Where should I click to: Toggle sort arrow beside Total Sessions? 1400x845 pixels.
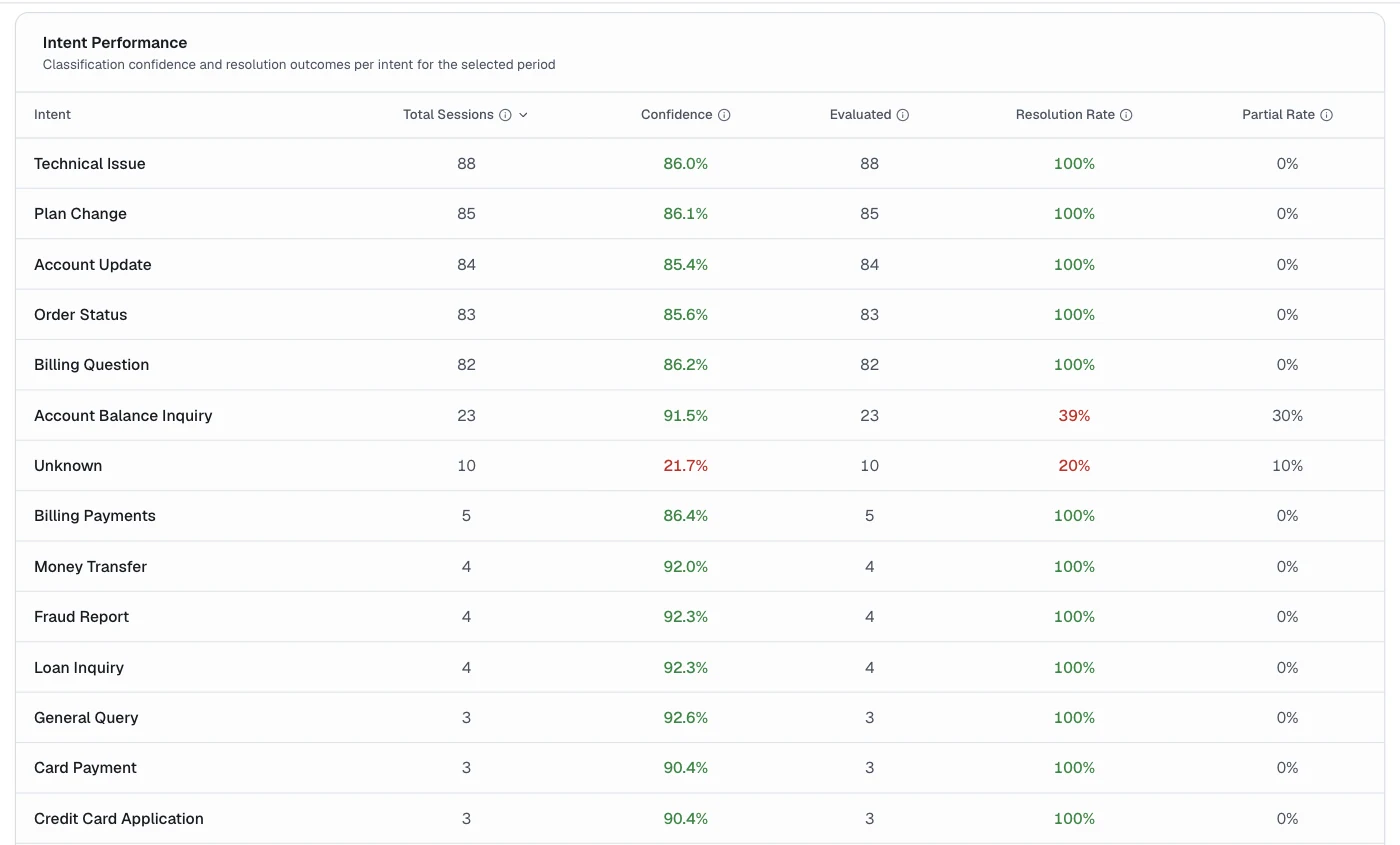(523, 115)
